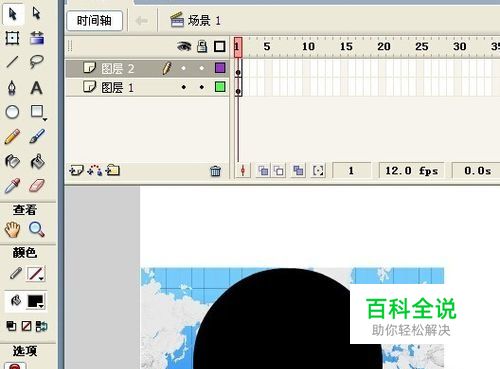Insert a layer folder
This screenshot has width=500, height=369.
[113, 170]
